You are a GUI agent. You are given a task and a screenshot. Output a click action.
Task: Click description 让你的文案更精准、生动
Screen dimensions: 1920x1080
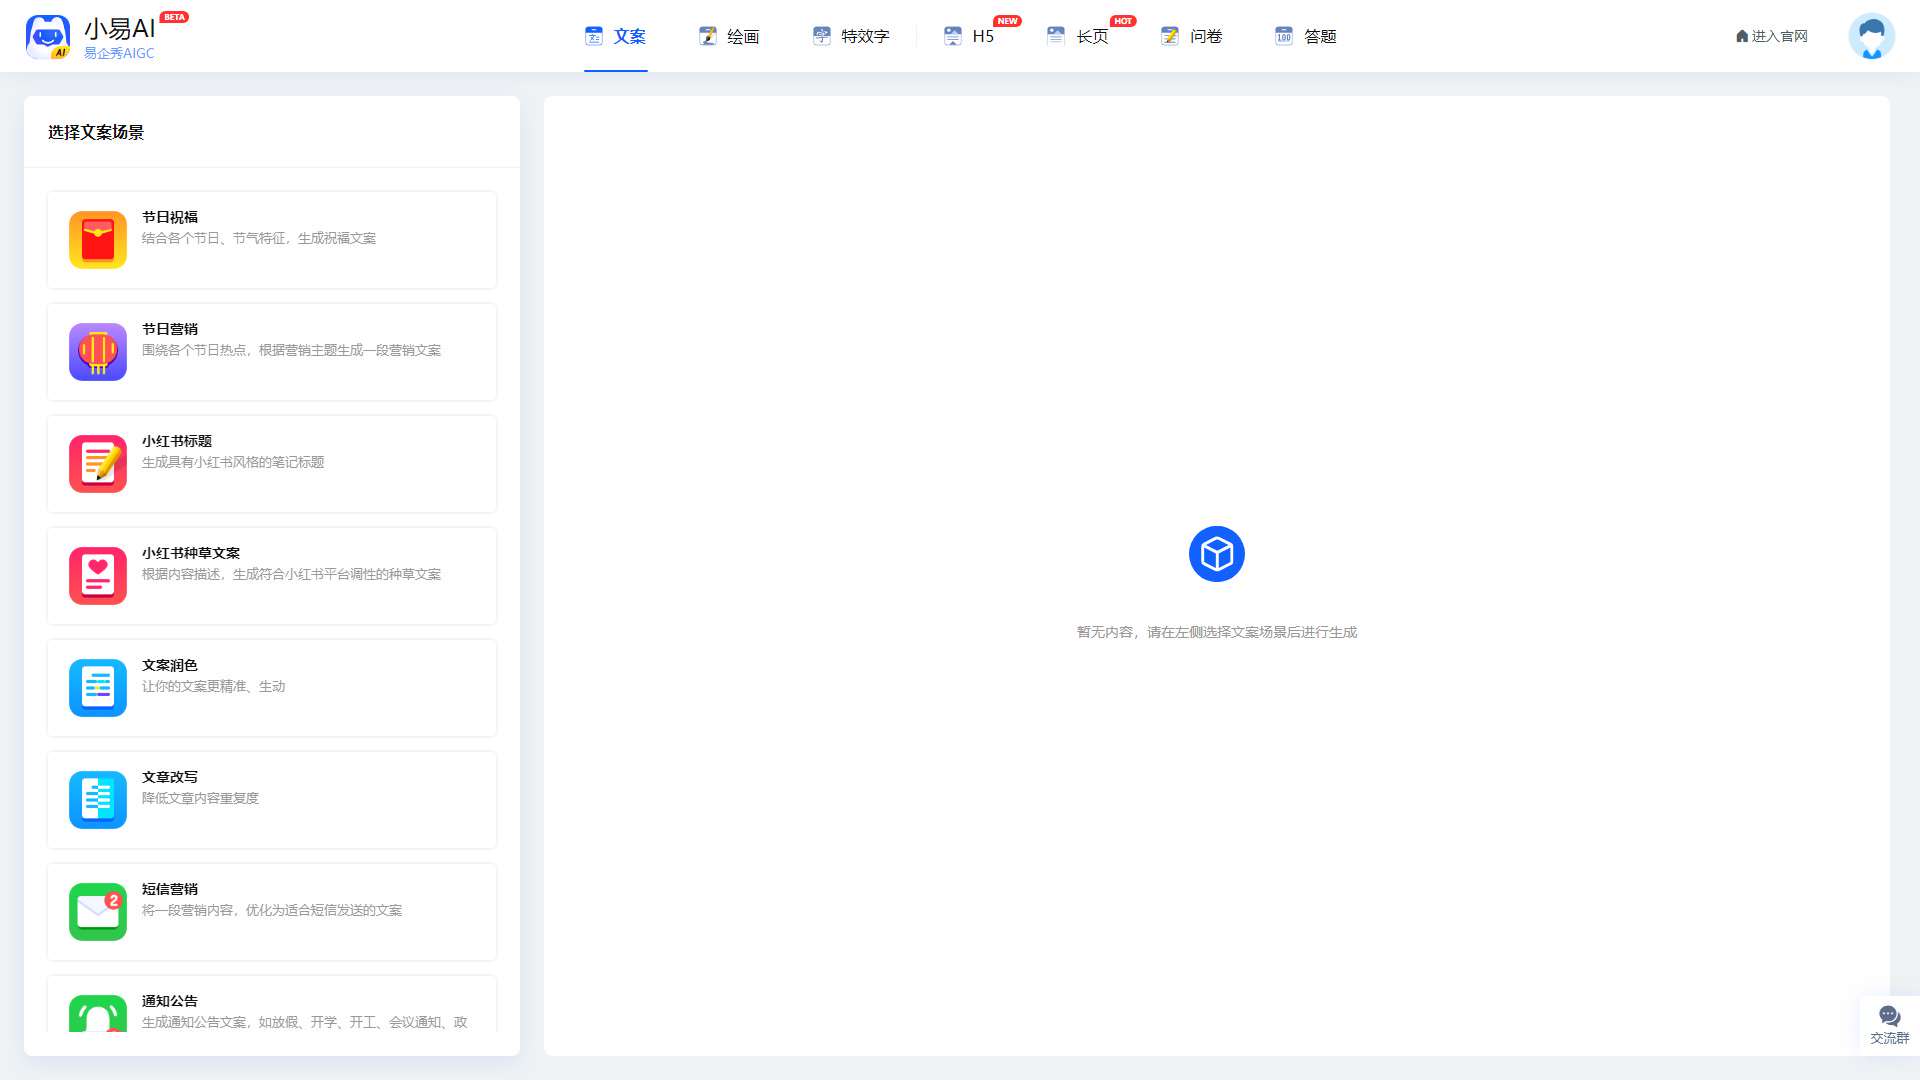214,686
